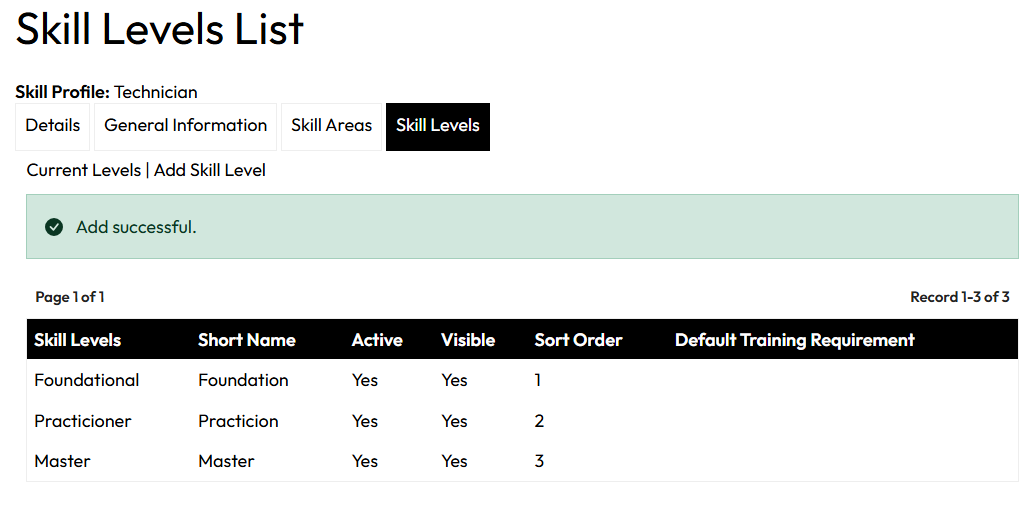Click the Foundation short name cell
1034x521 pixels.
tap(243, 380)
